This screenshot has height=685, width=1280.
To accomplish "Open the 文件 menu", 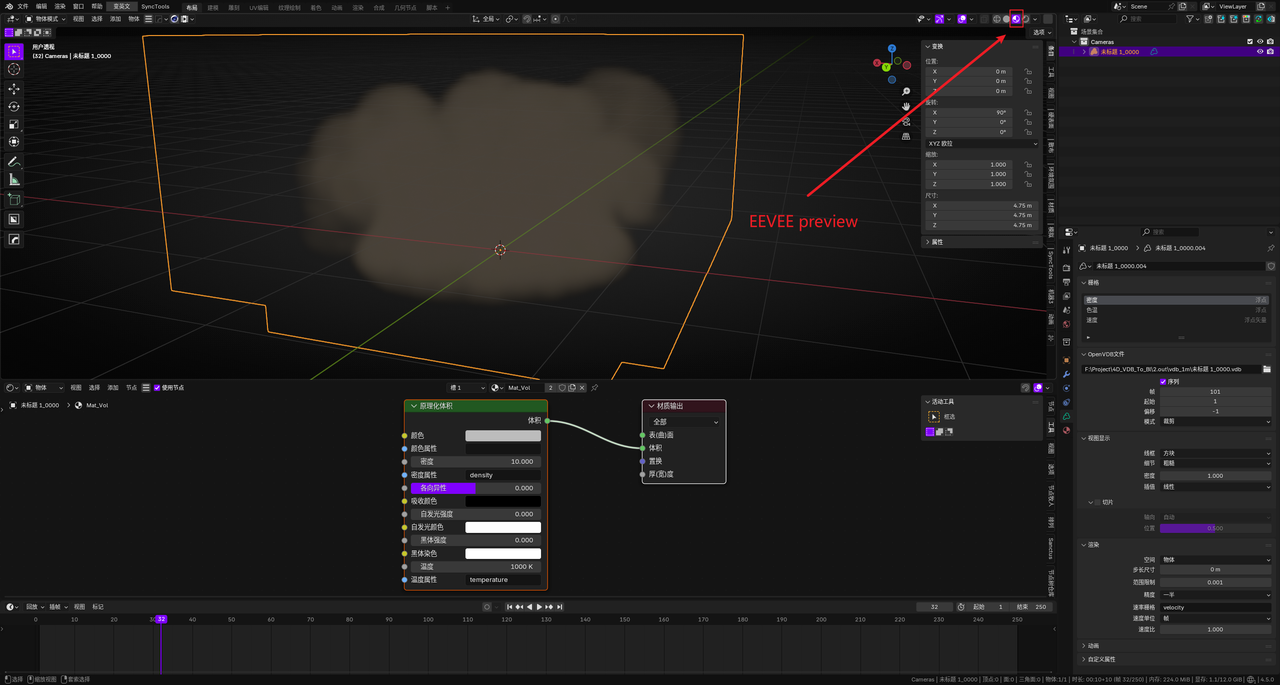I will point(23,6).
